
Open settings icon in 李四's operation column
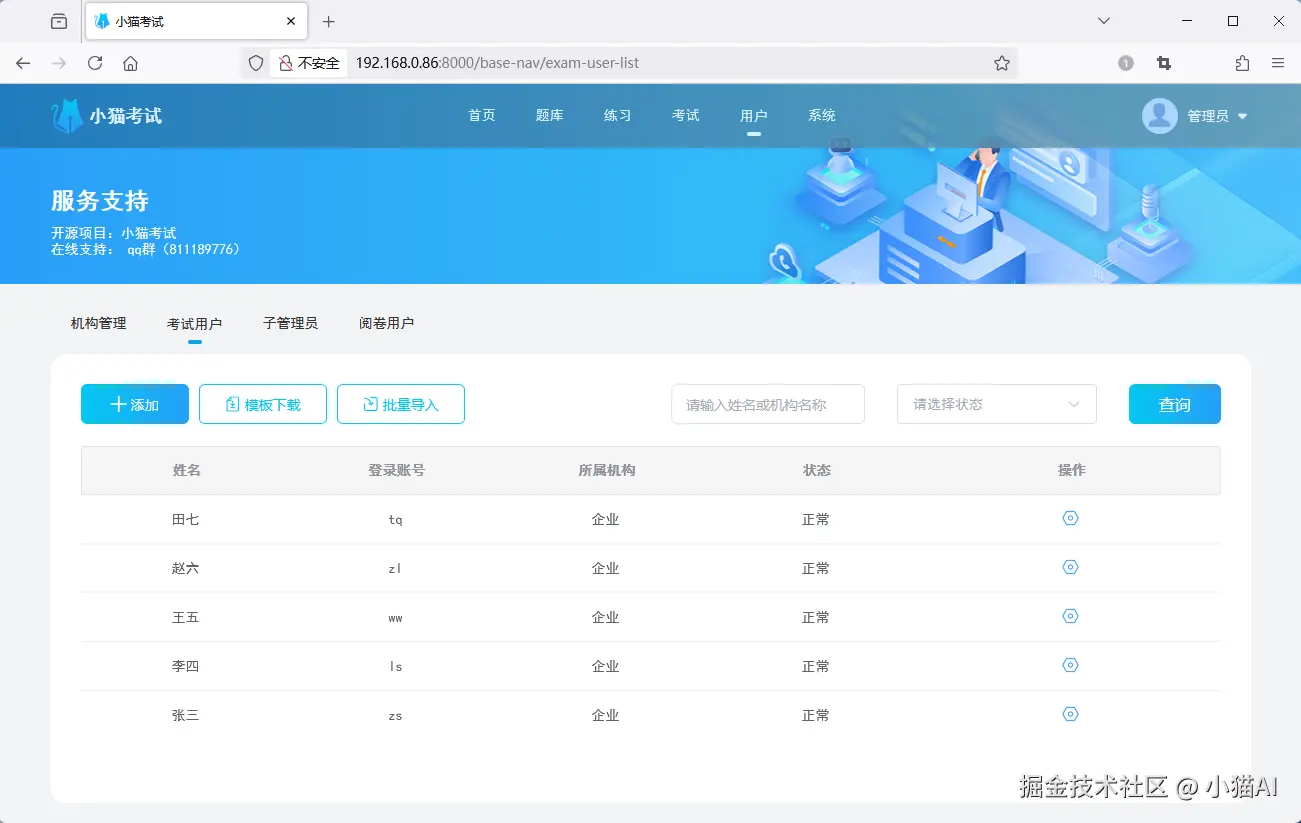[1070, 665]
